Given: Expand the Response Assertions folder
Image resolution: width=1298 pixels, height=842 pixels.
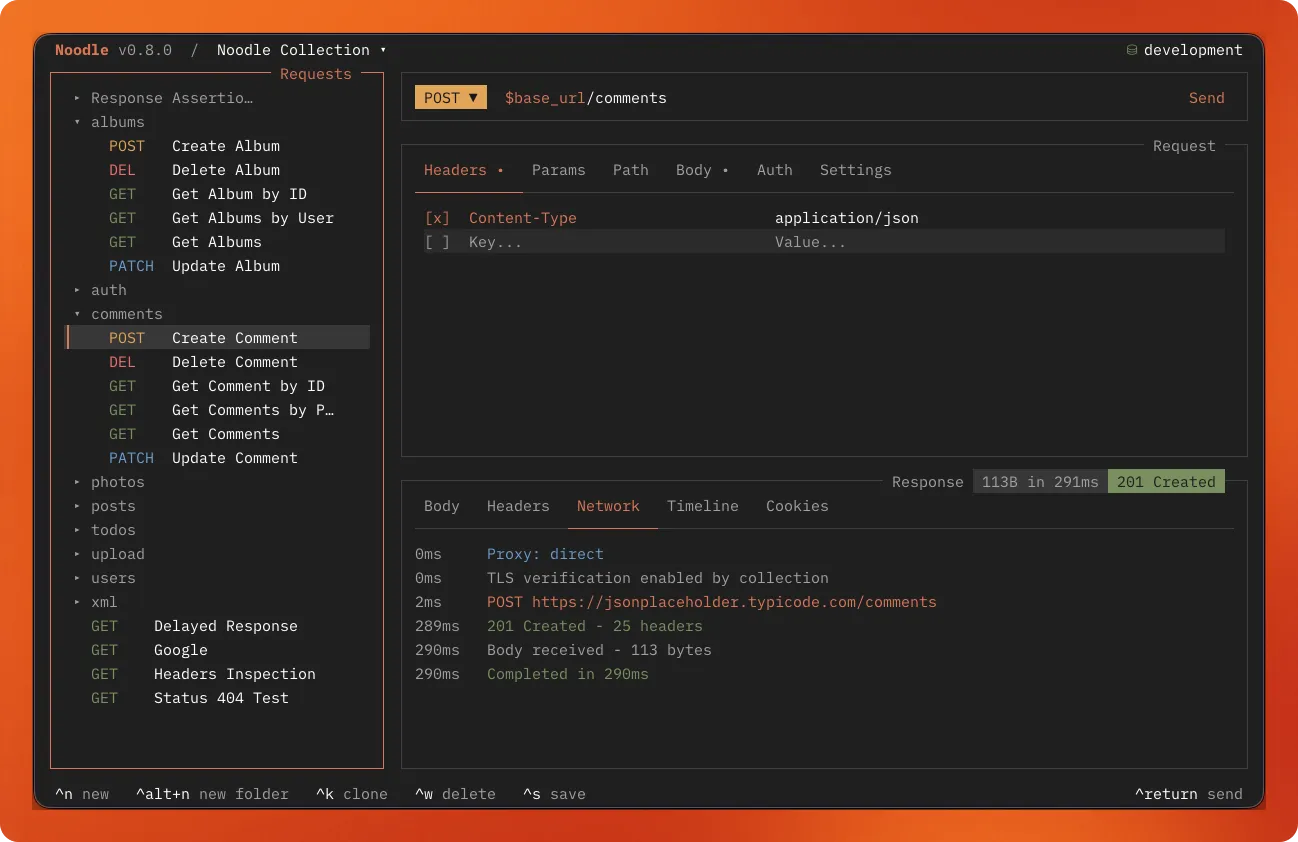Looking at the screenshot, I should click(163, 98).
